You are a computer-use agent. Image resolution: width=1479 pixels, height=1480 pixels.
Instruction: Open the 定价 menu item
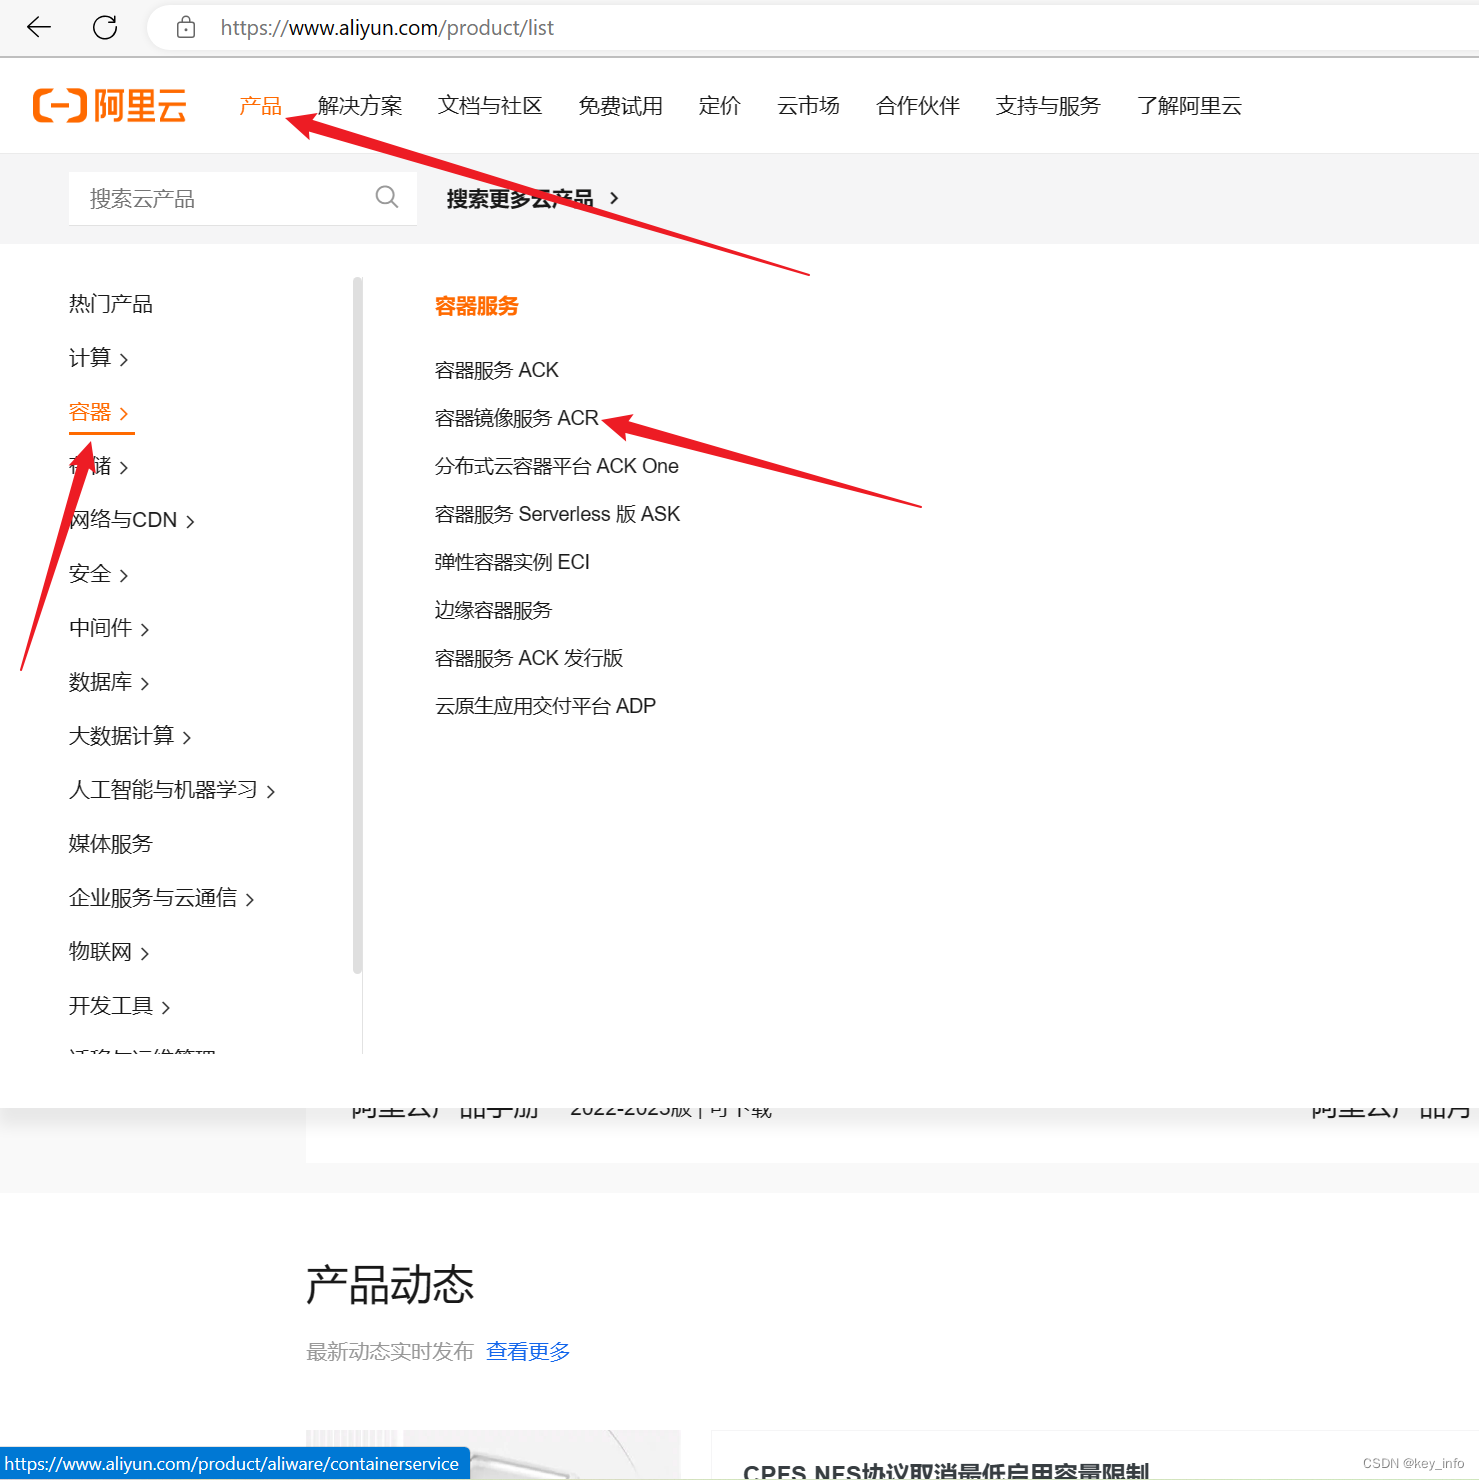(720, 106)
